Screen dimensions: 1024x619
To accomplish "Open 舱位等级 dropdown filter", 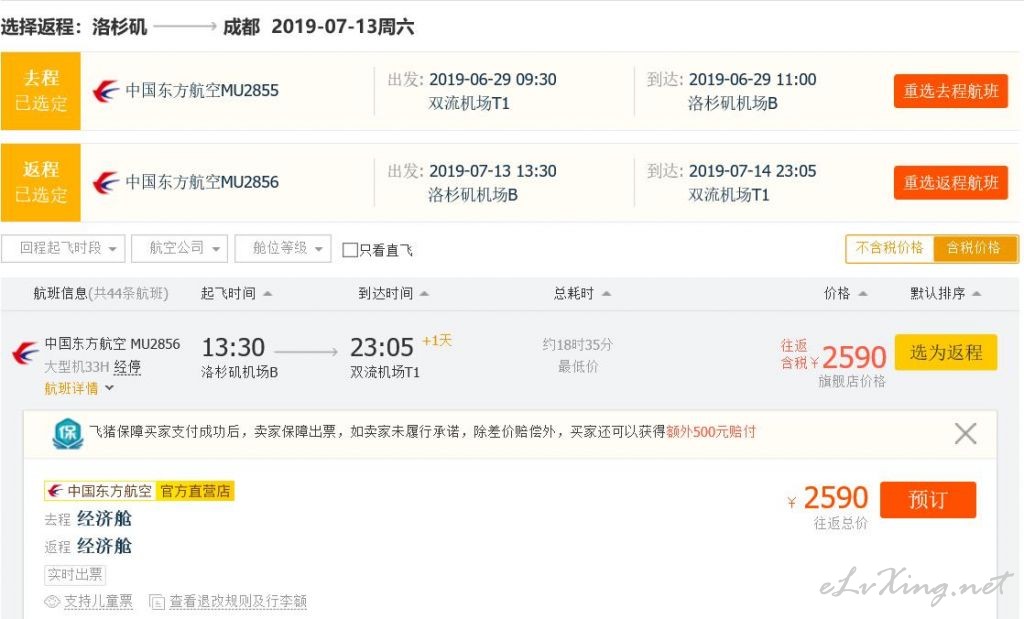I will click(x=283, y=249).
